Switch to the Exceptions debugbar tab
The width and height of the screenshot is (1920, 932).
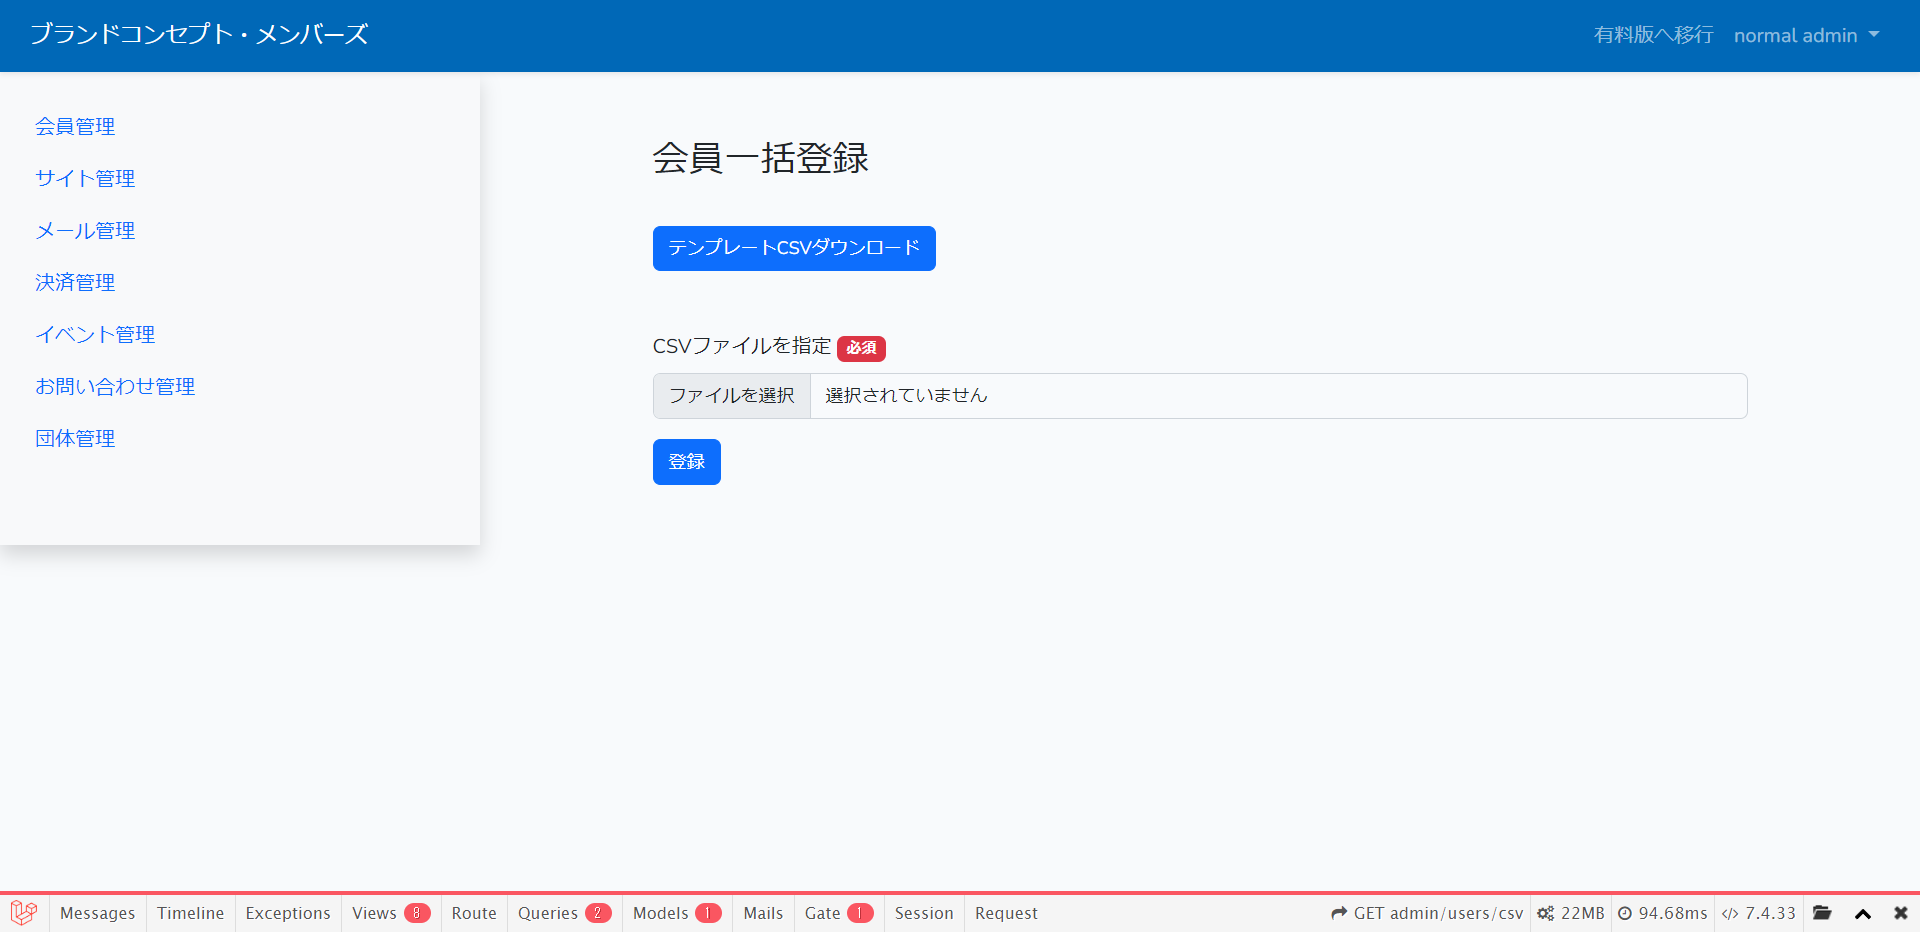[x=288, y=913]
